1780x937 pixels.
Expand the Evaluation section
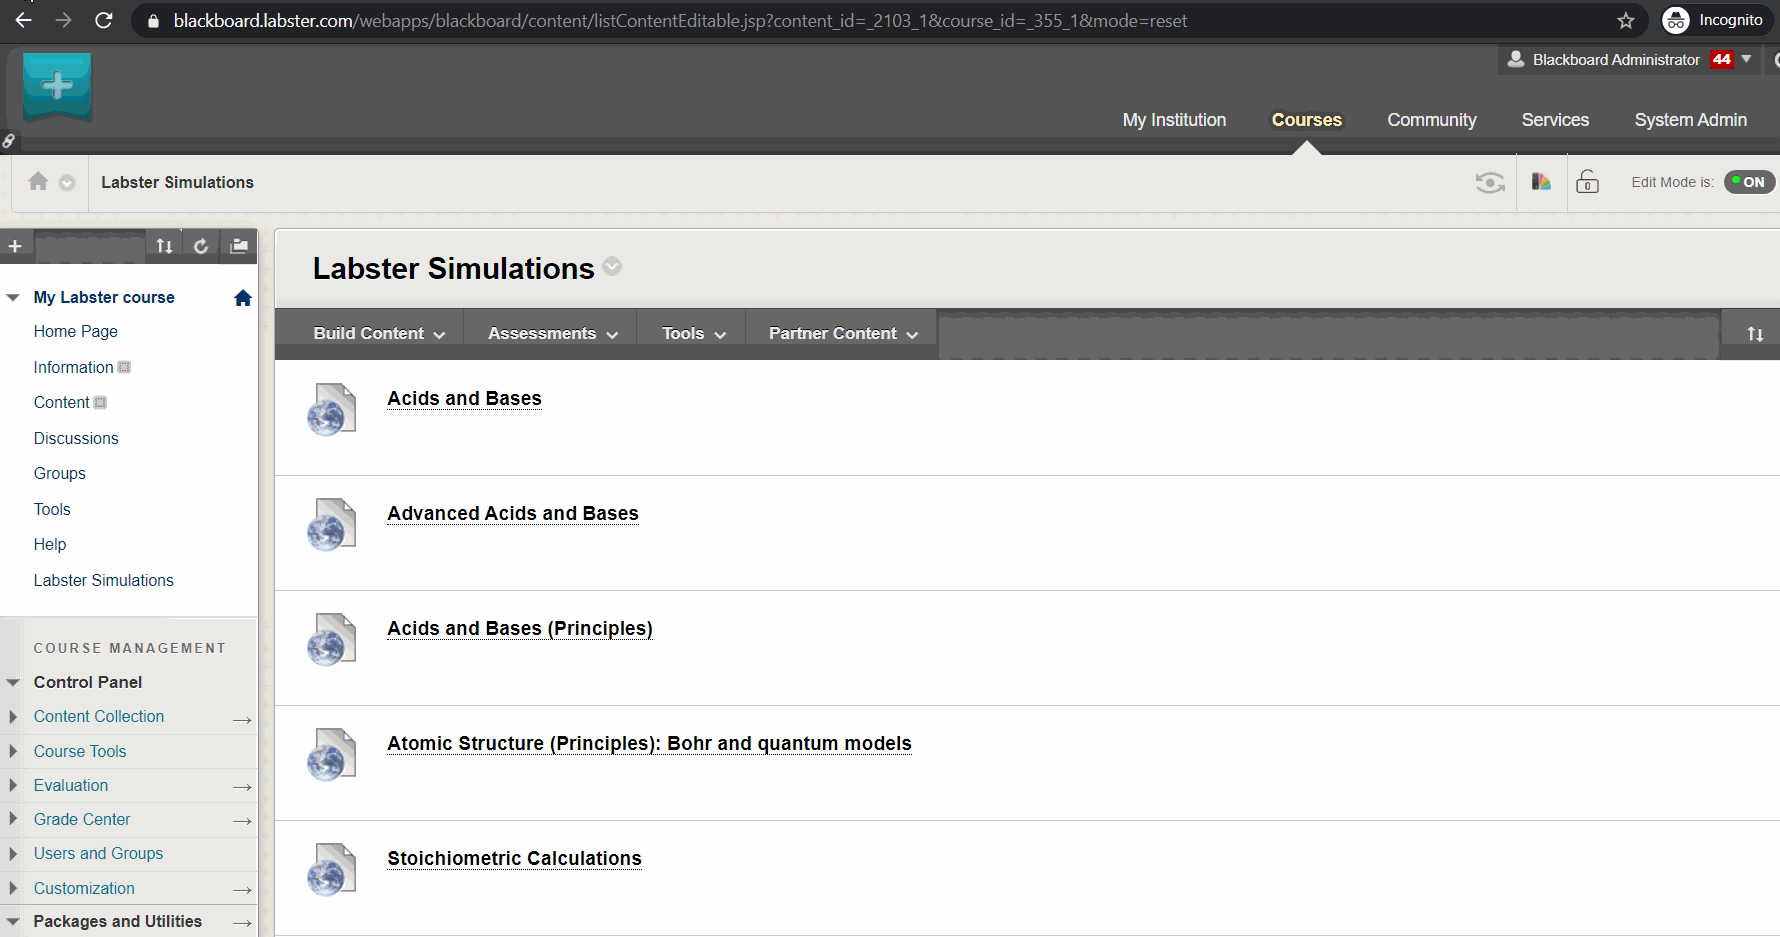[13, 785]
